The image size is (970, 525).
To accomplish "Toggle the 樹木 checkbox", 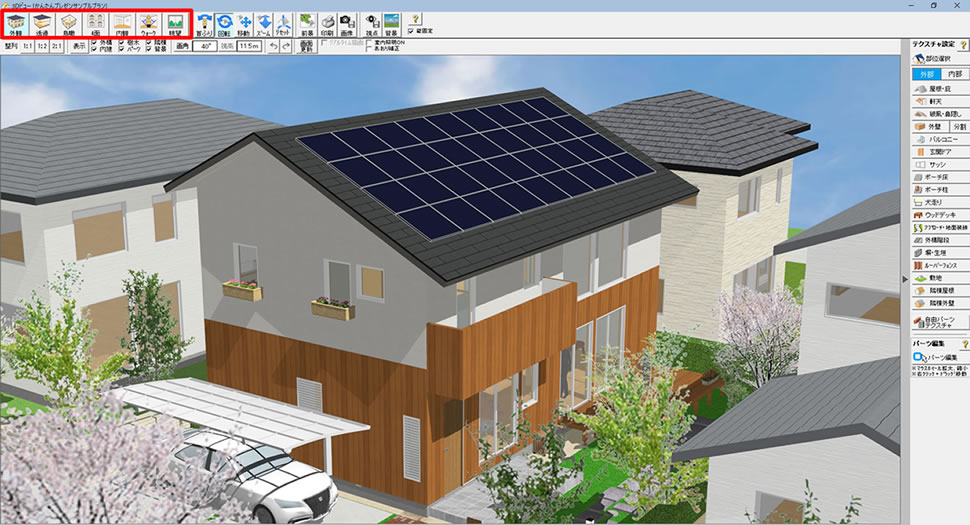I will point(121,43).
